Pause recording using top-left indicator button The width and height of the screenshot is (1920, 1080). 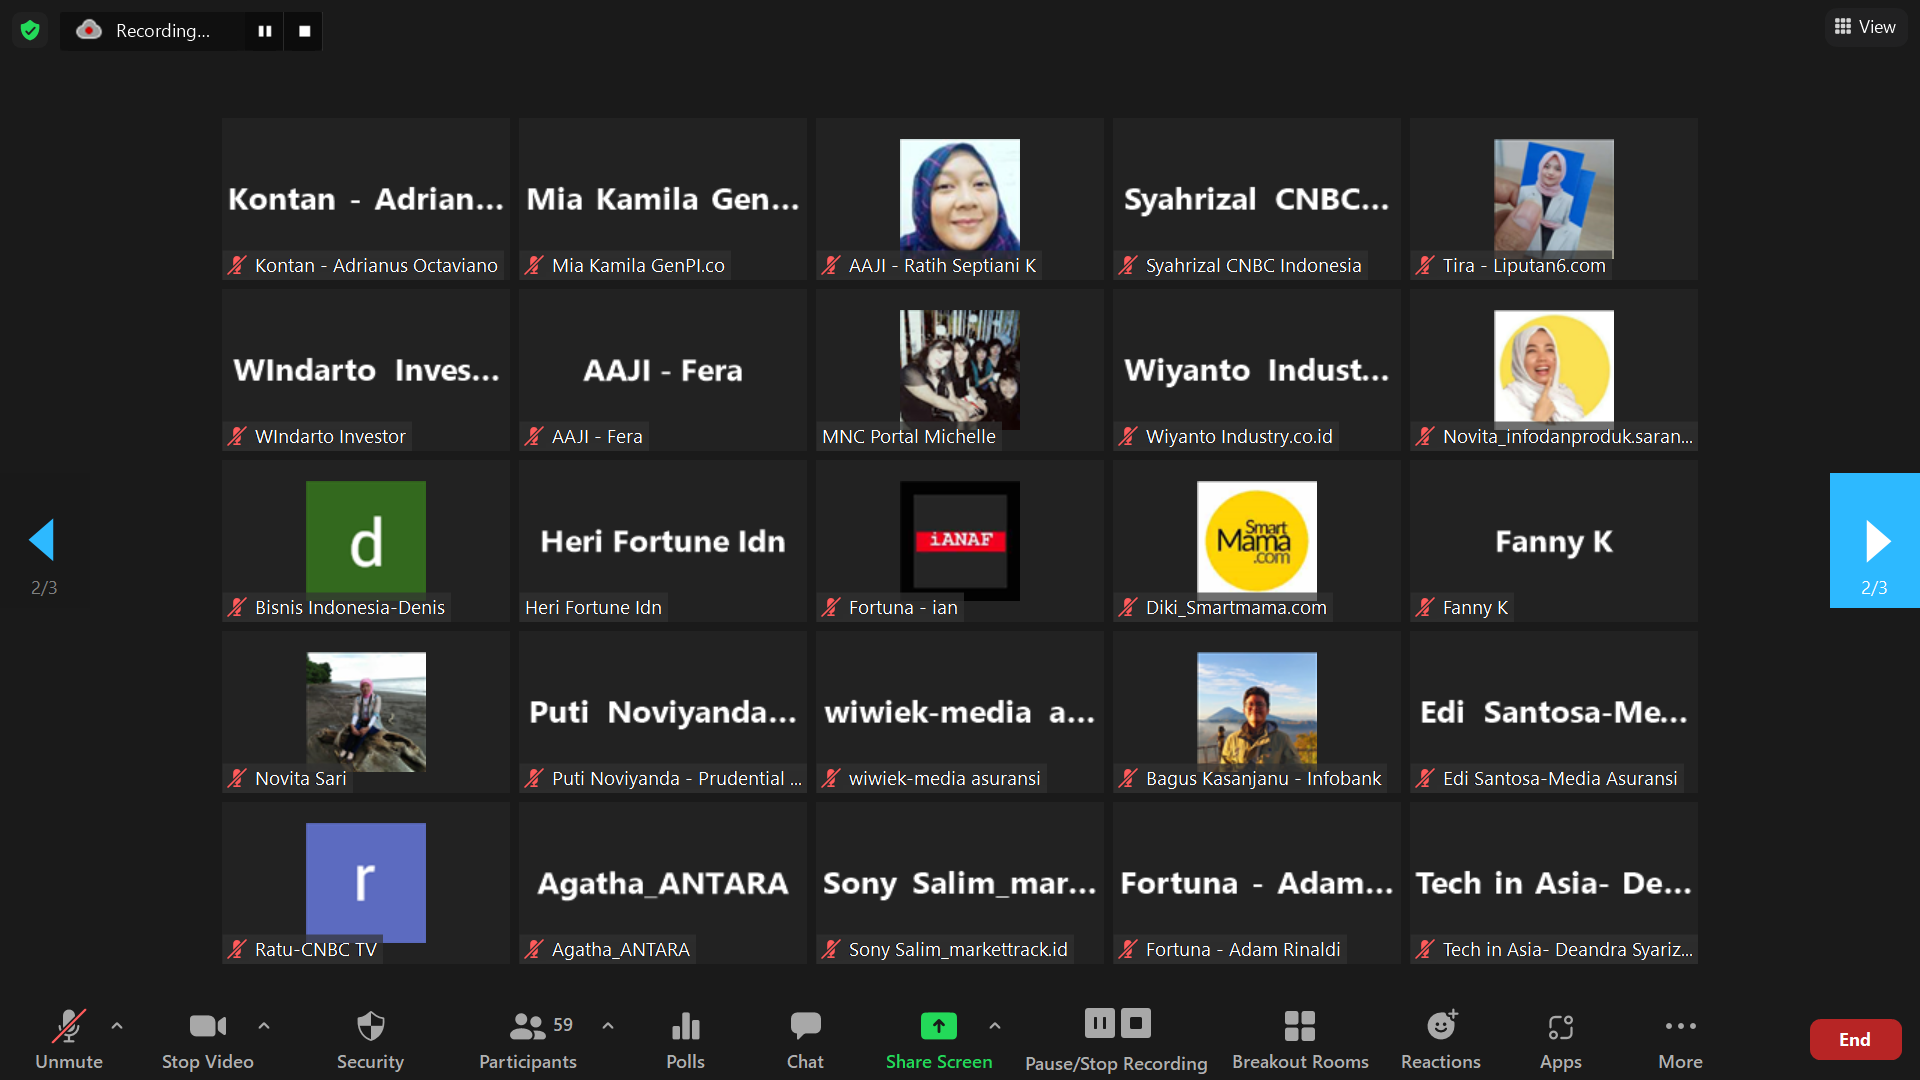point(265,31)
